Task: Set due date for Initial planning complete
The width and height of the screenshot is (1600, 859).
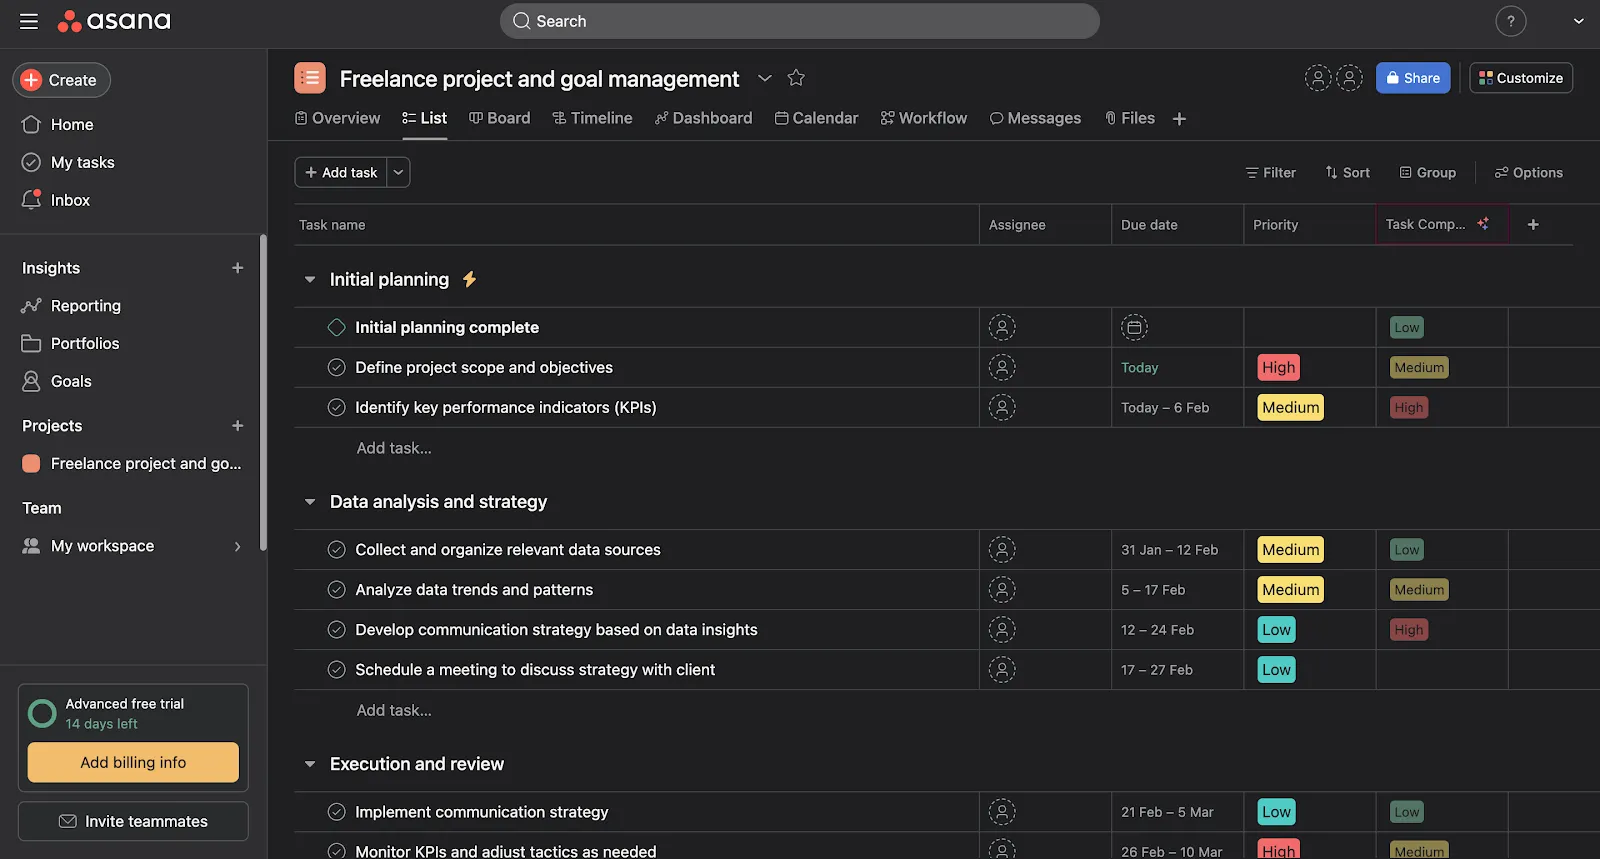Action: click(1134, 327)
